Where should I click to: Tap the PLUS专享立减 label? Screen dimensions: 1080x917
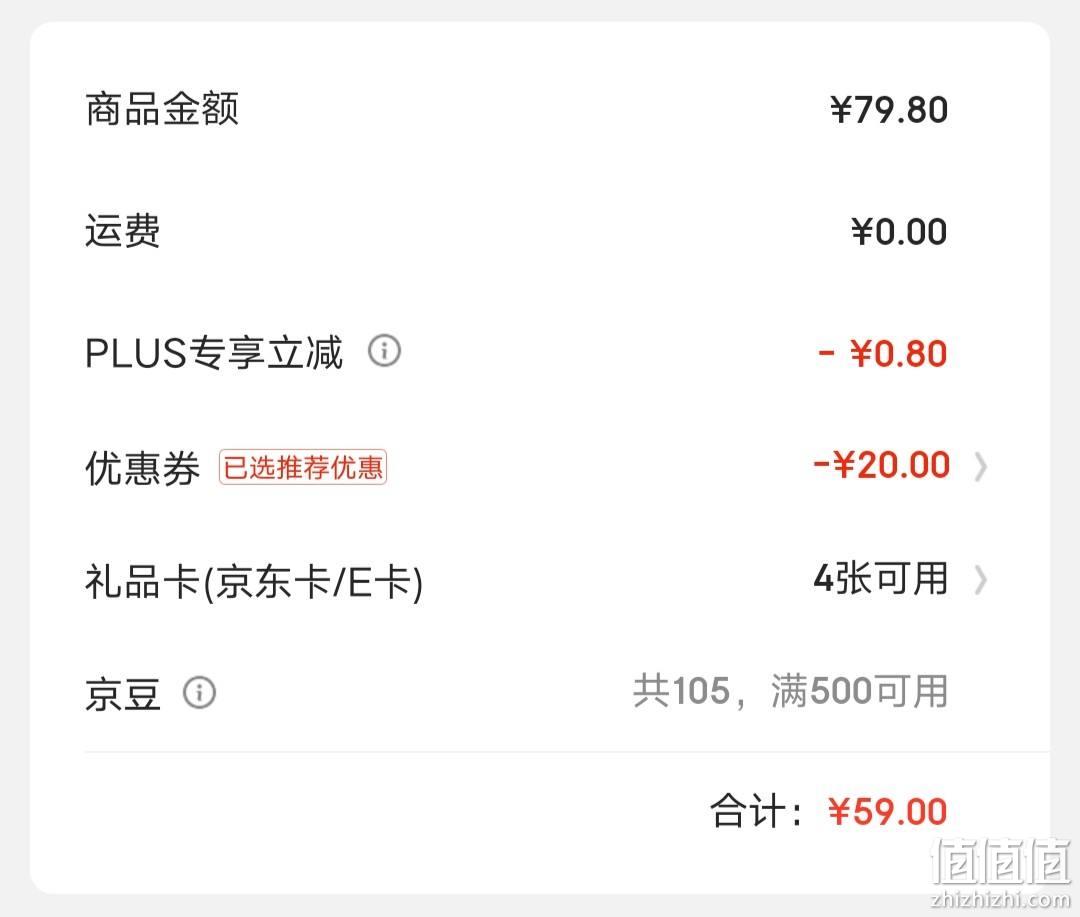coord(214,352)
